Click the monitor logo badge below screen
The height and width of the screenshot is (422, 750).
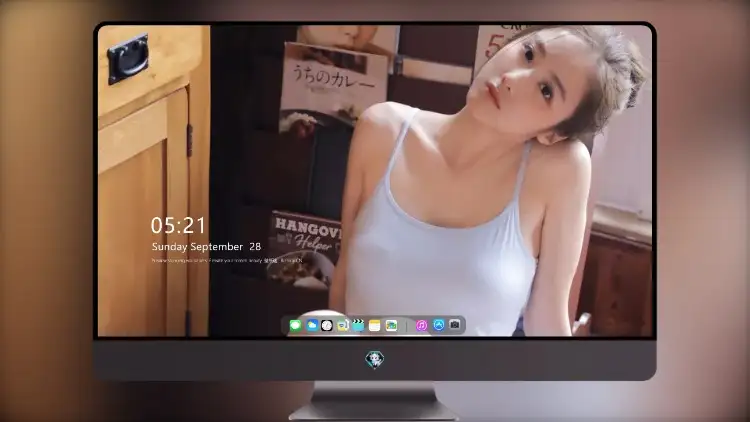[x=375, y=359]
